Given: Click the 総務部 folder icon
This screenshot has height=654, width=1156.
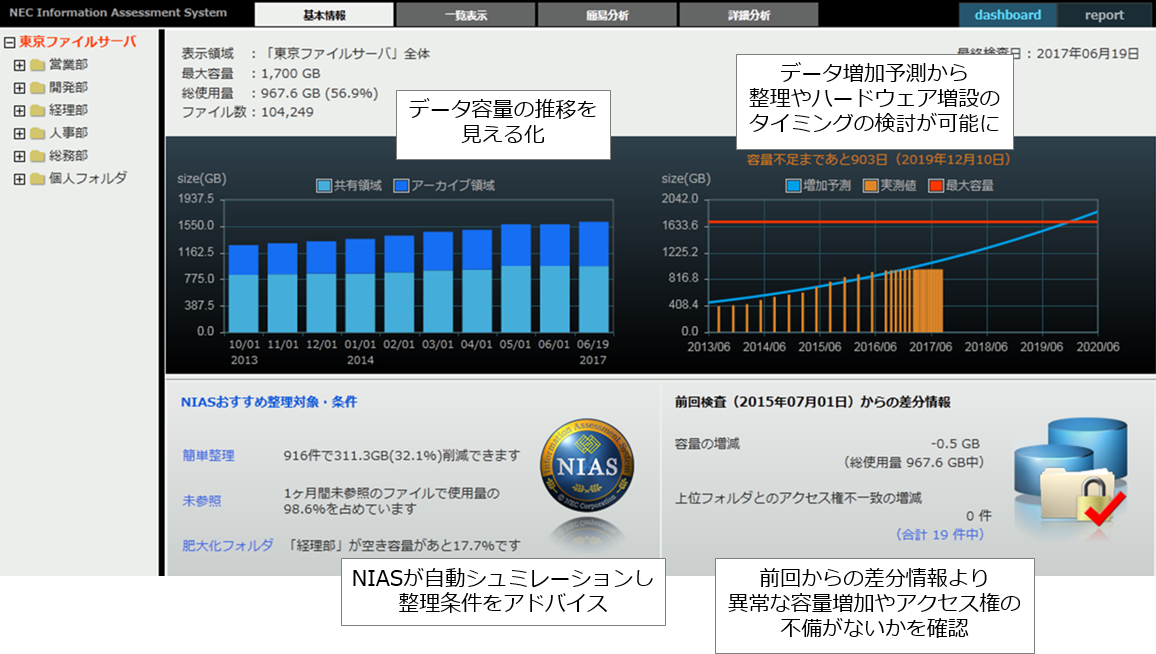Looking at the screenshot, I should coord(38,156).
